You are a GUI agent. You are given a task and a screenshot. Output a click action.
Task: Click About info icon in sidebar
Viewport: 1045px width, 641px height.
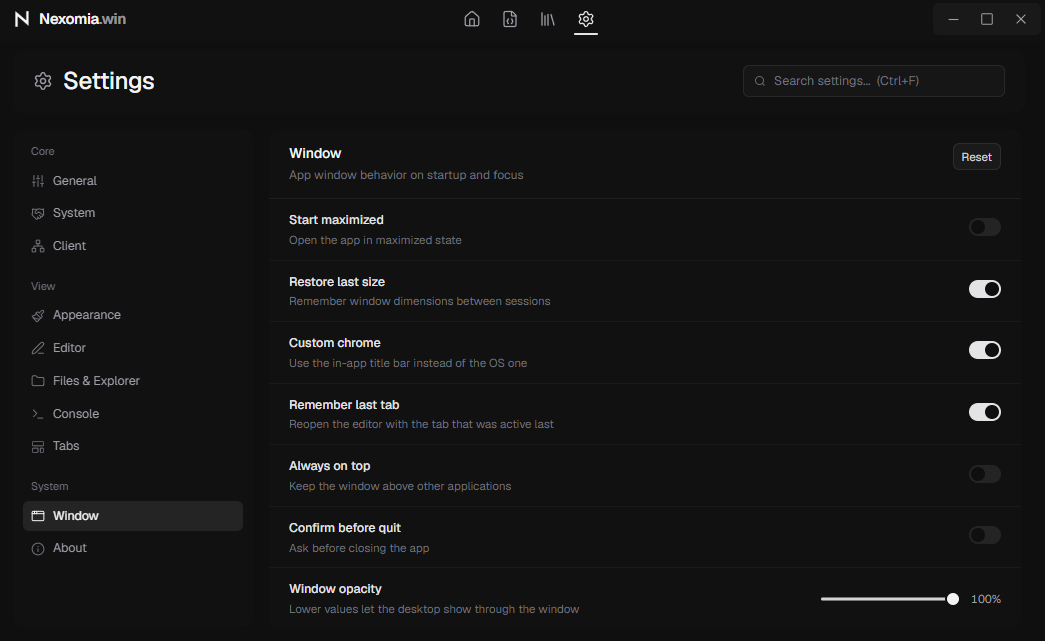[x=38, y=548]
